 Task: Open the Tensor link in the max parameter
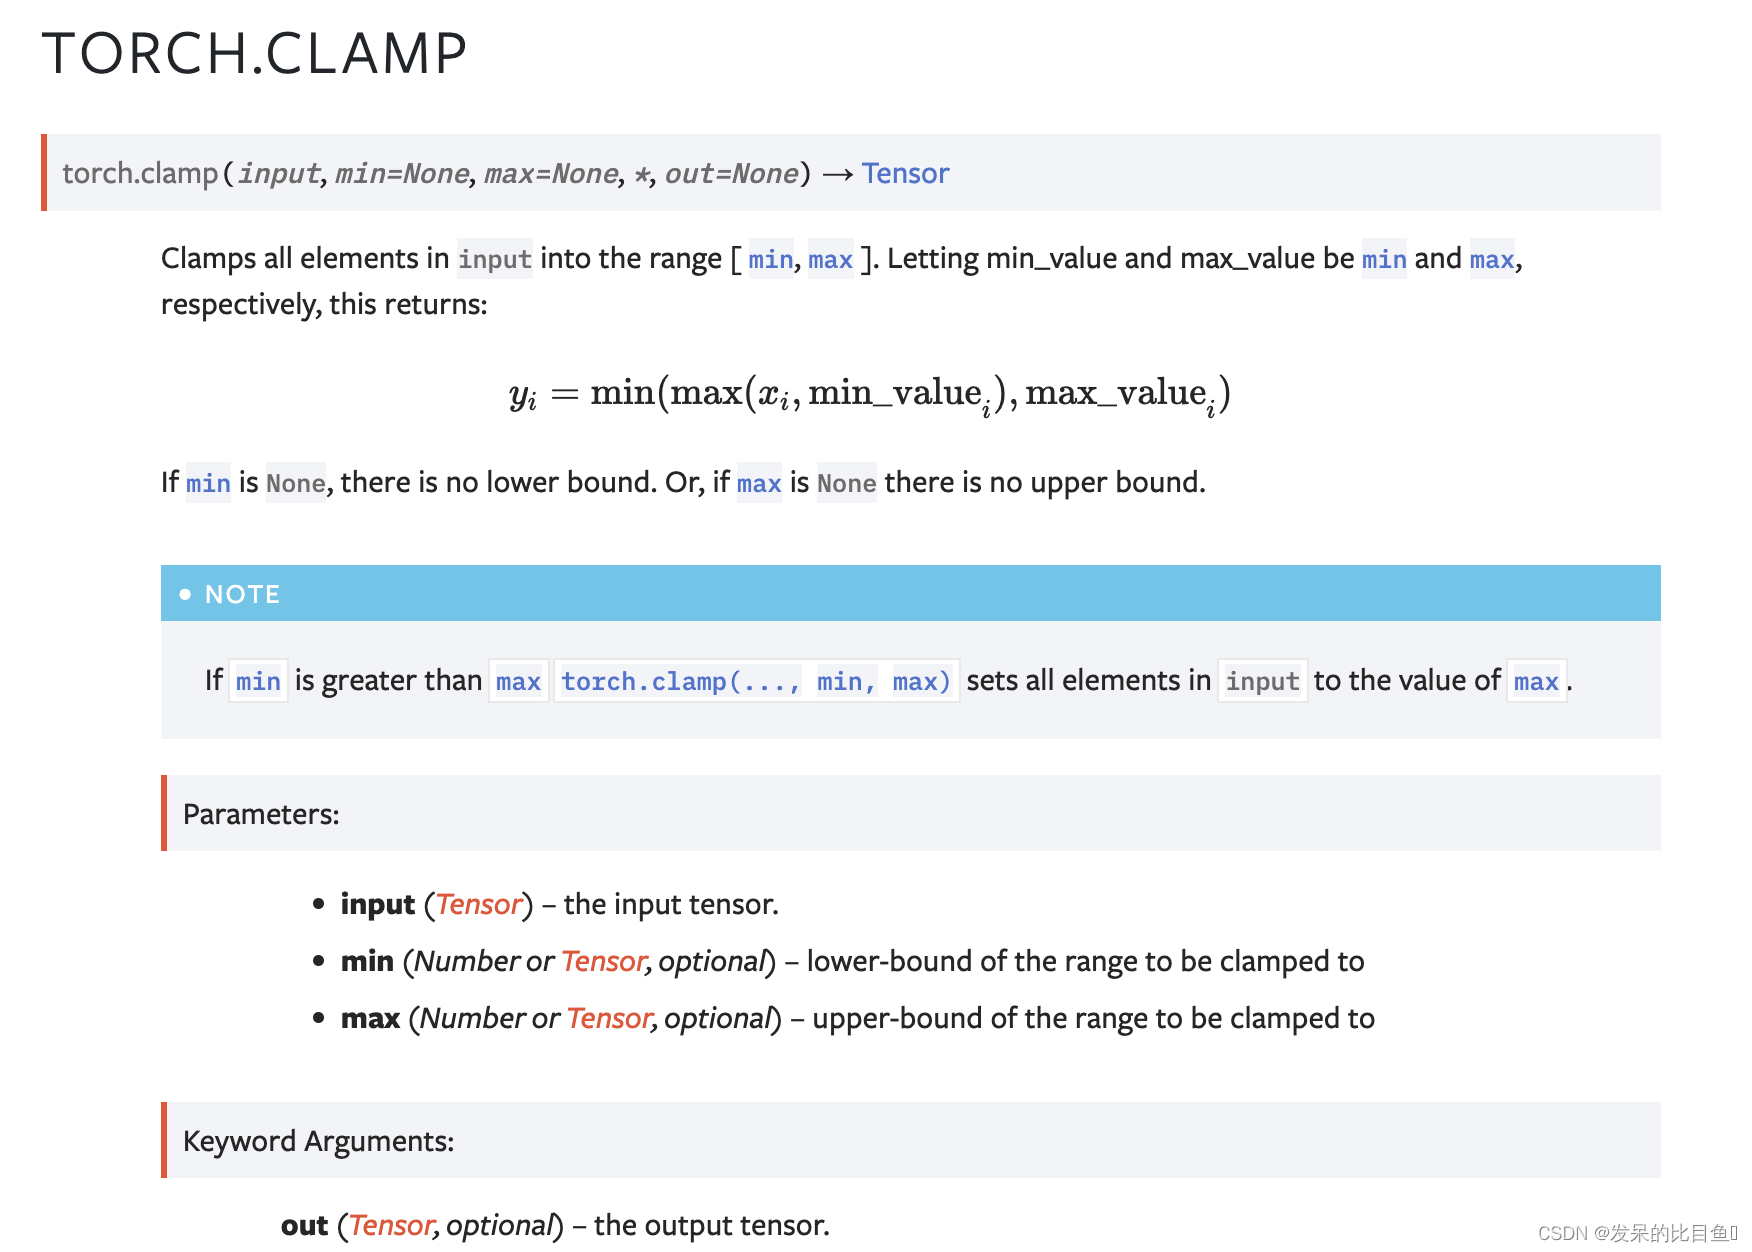click(609, 1018)
